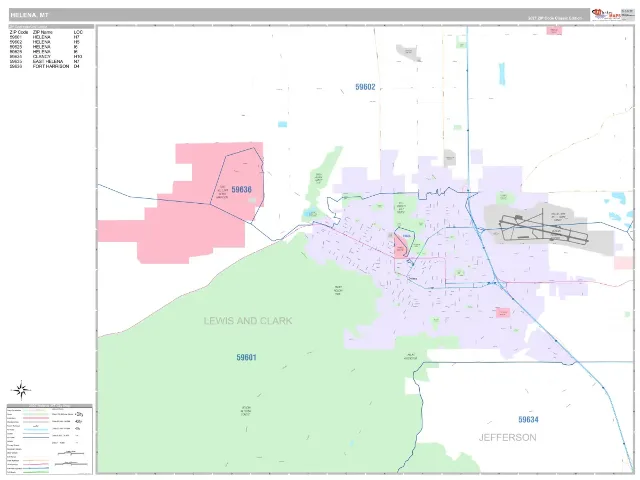Click the map legend box

click(50, 439)
